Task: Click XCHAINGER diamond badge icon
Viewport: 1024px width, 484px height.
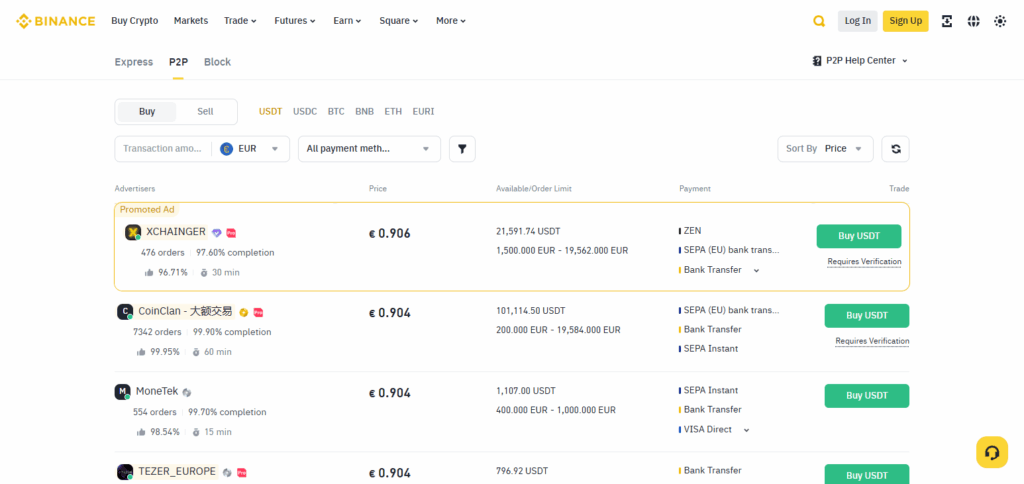Action: [x=217, y=233]
